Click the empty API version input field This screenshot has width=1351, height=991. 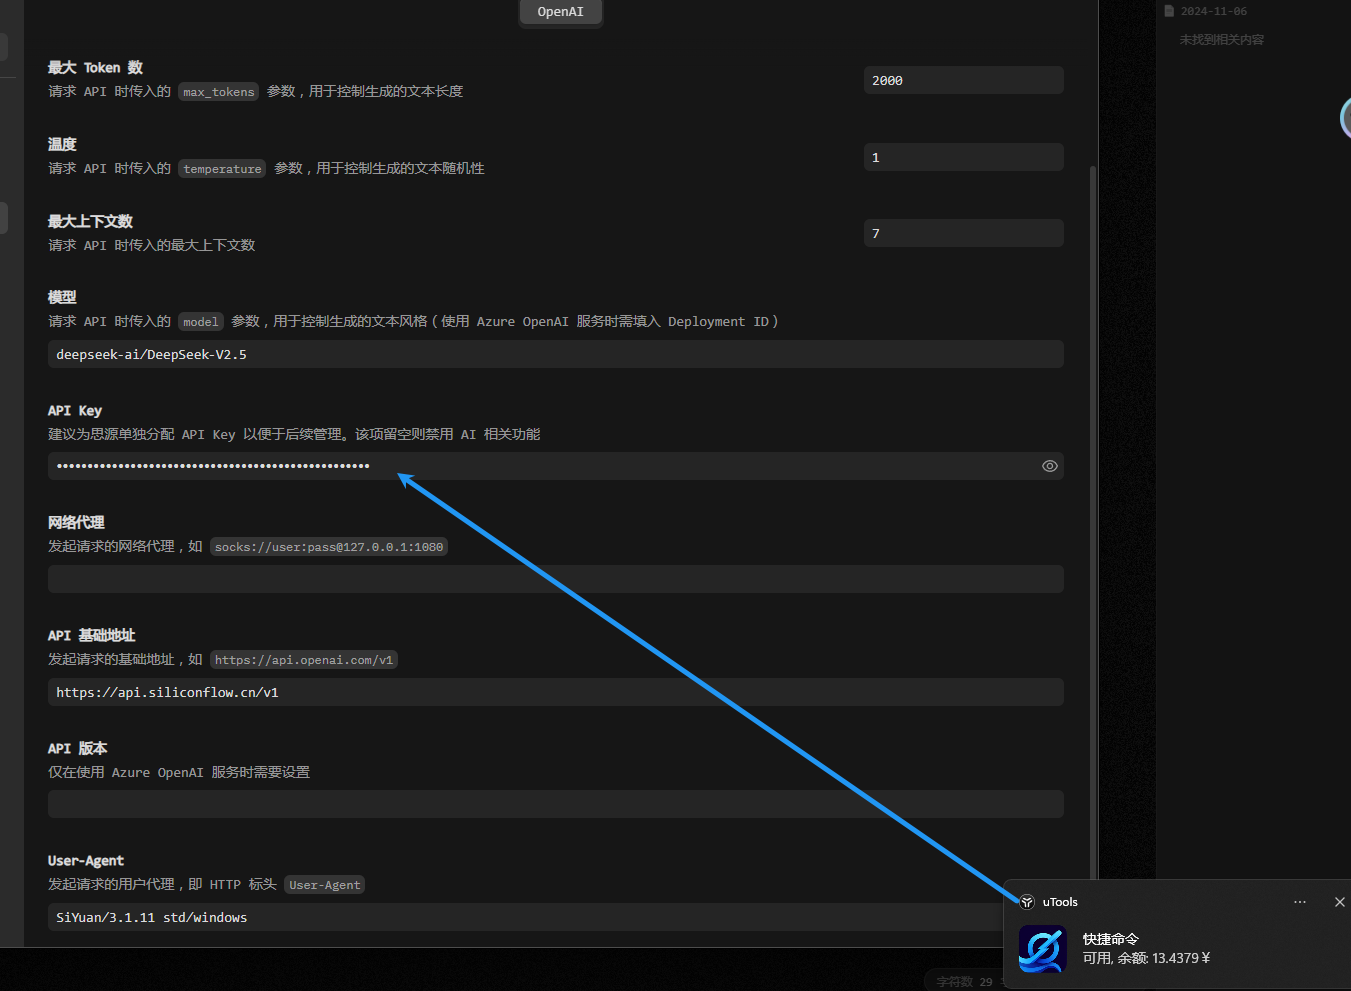click(x=555, y=804)
